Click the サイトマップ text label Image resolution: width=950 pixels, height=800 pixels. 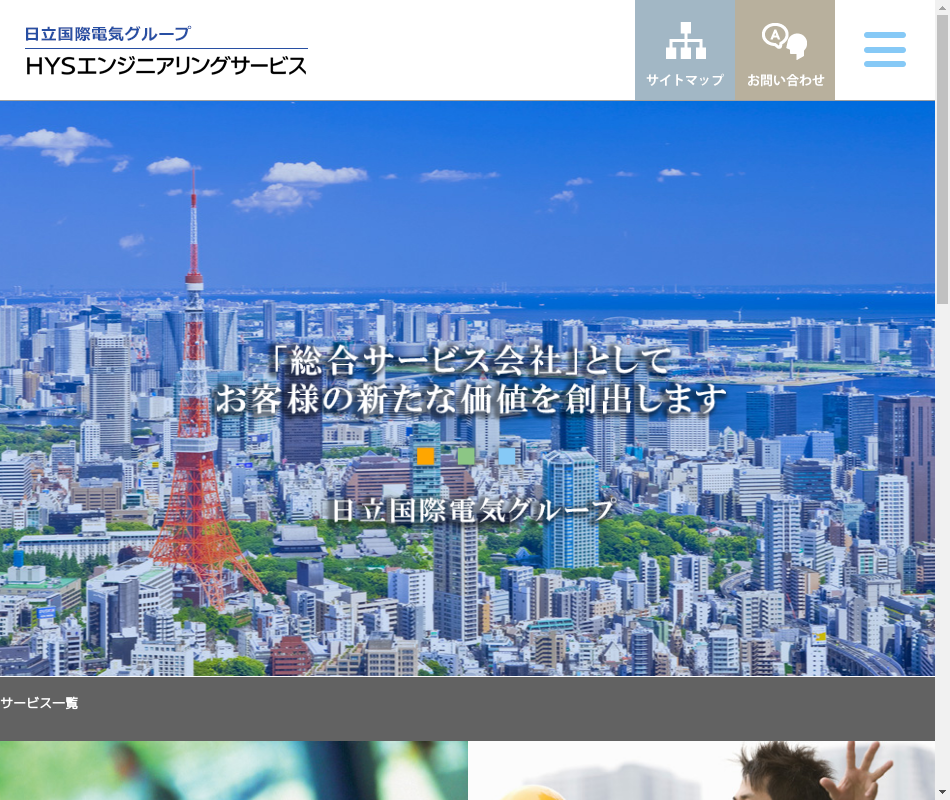685,80
